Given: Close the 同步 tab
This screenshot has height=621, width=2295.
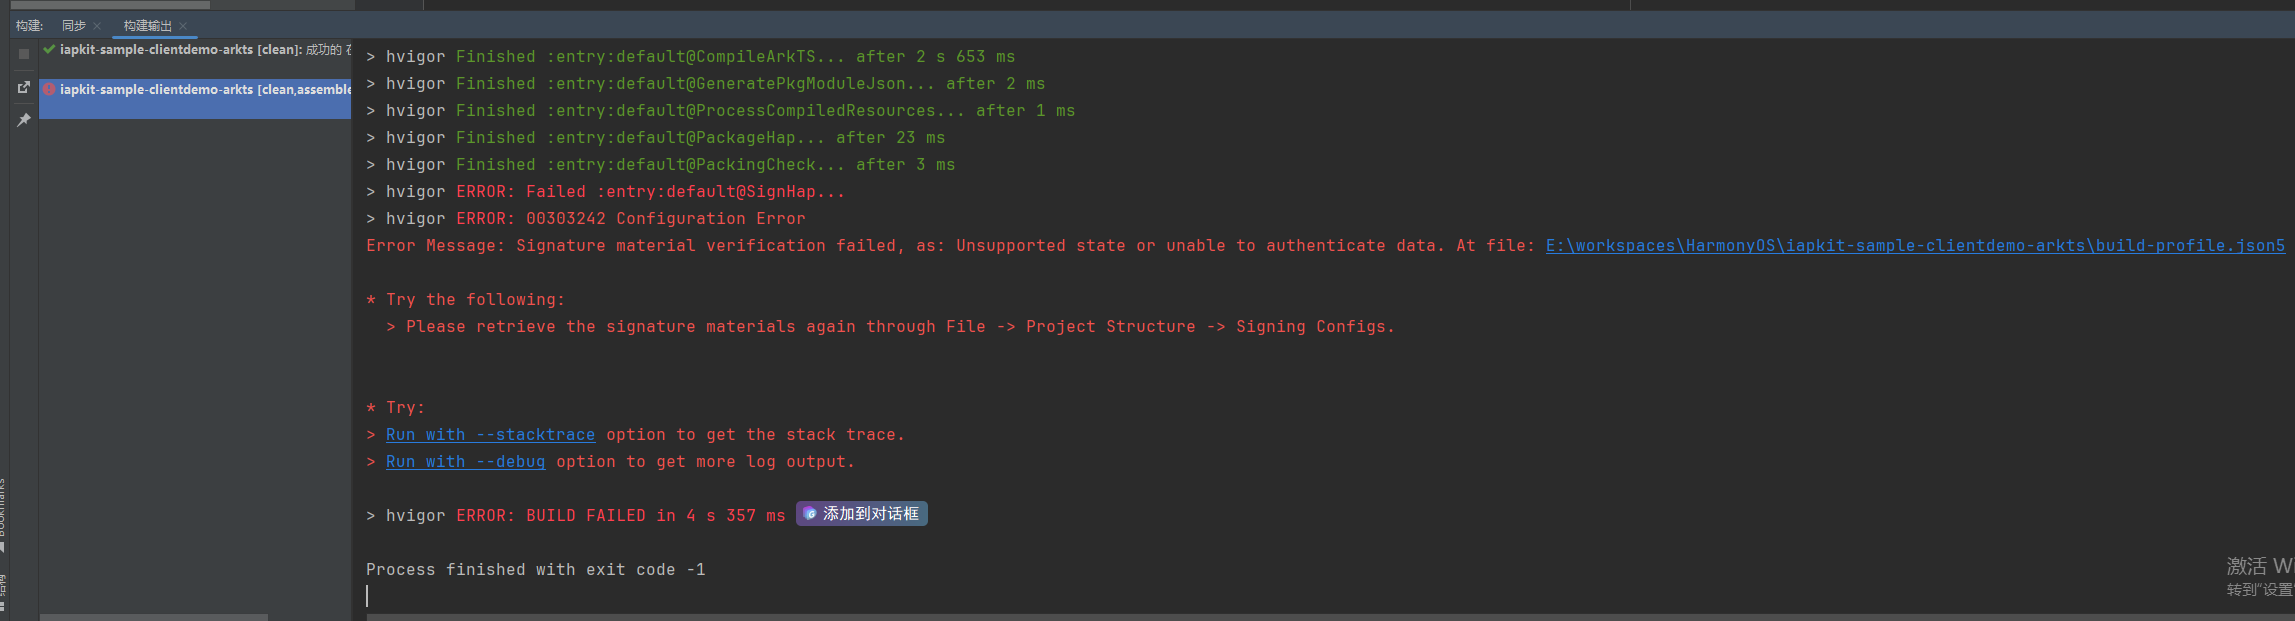Looking at the screenshot, I should (x=97, y=26).
